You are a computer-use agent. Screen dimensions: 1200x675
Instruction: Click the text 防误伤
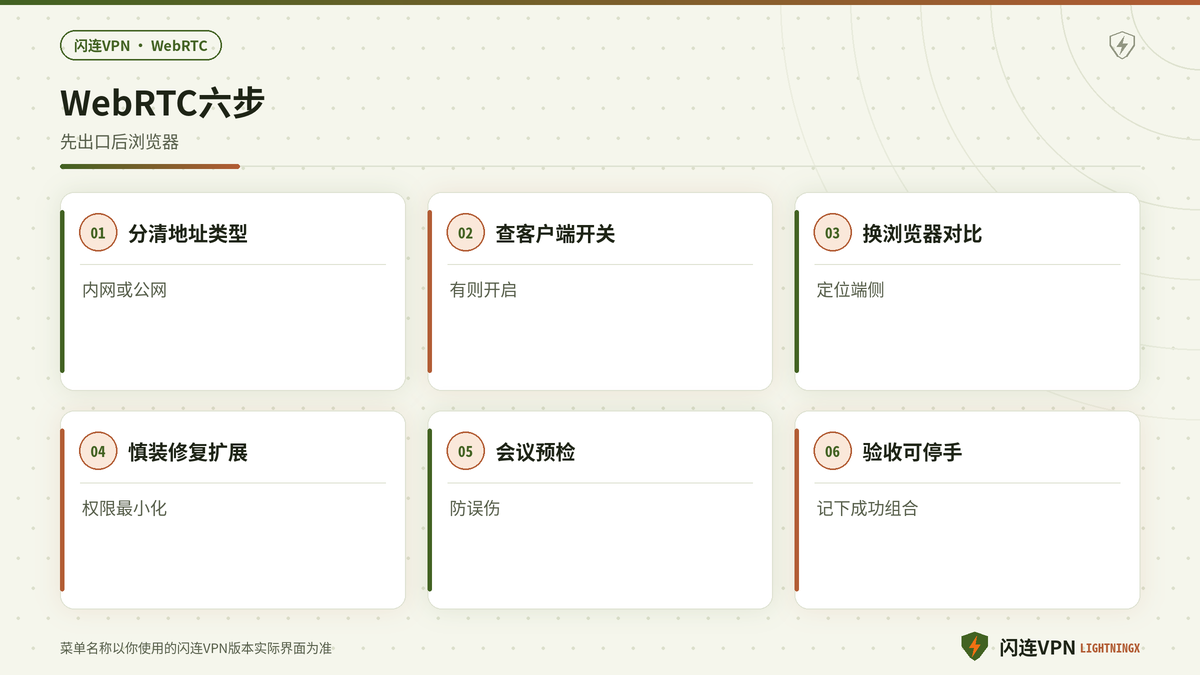(474, 508)
